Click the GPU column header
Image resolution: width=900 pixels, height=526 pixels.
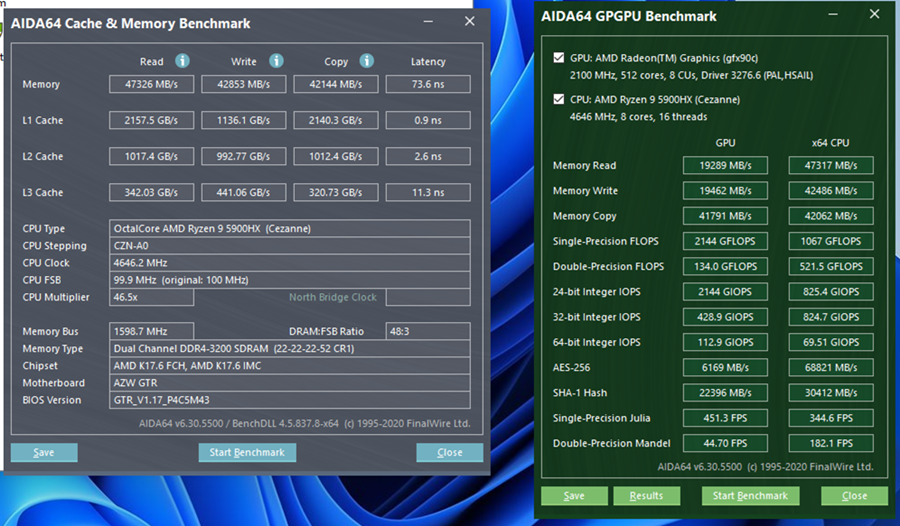(726, 142)
